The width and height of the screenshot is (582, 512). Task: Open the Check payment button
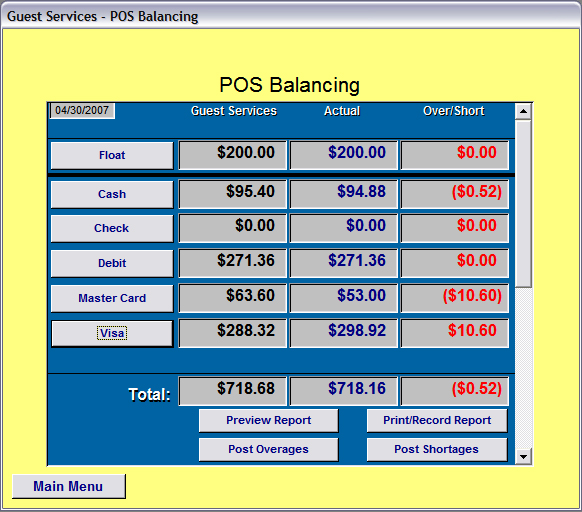click(x=112, y=228)
